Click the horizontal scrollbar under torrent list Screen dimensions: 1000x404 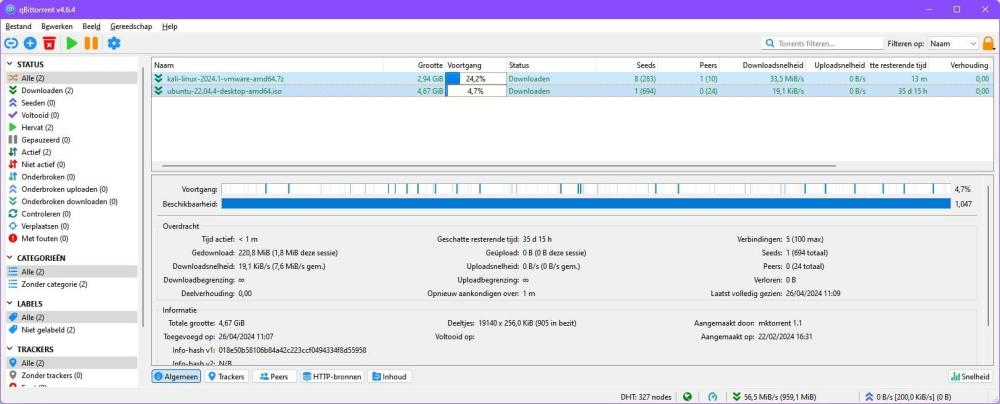499,166
